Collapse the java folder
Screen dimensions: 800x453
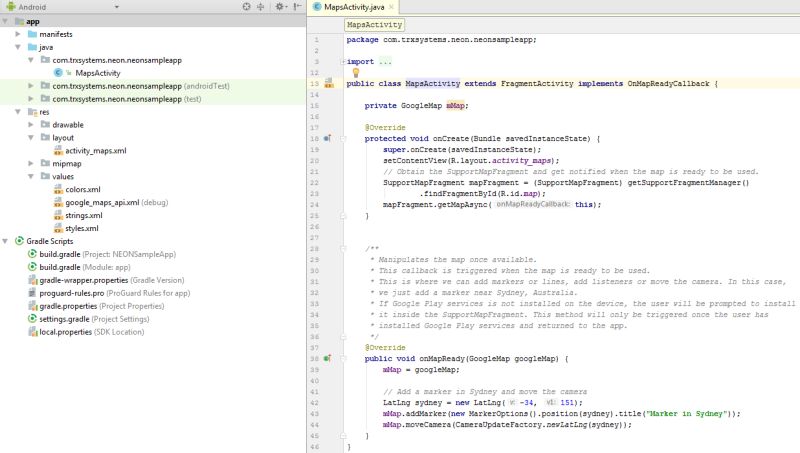(18, 47)
